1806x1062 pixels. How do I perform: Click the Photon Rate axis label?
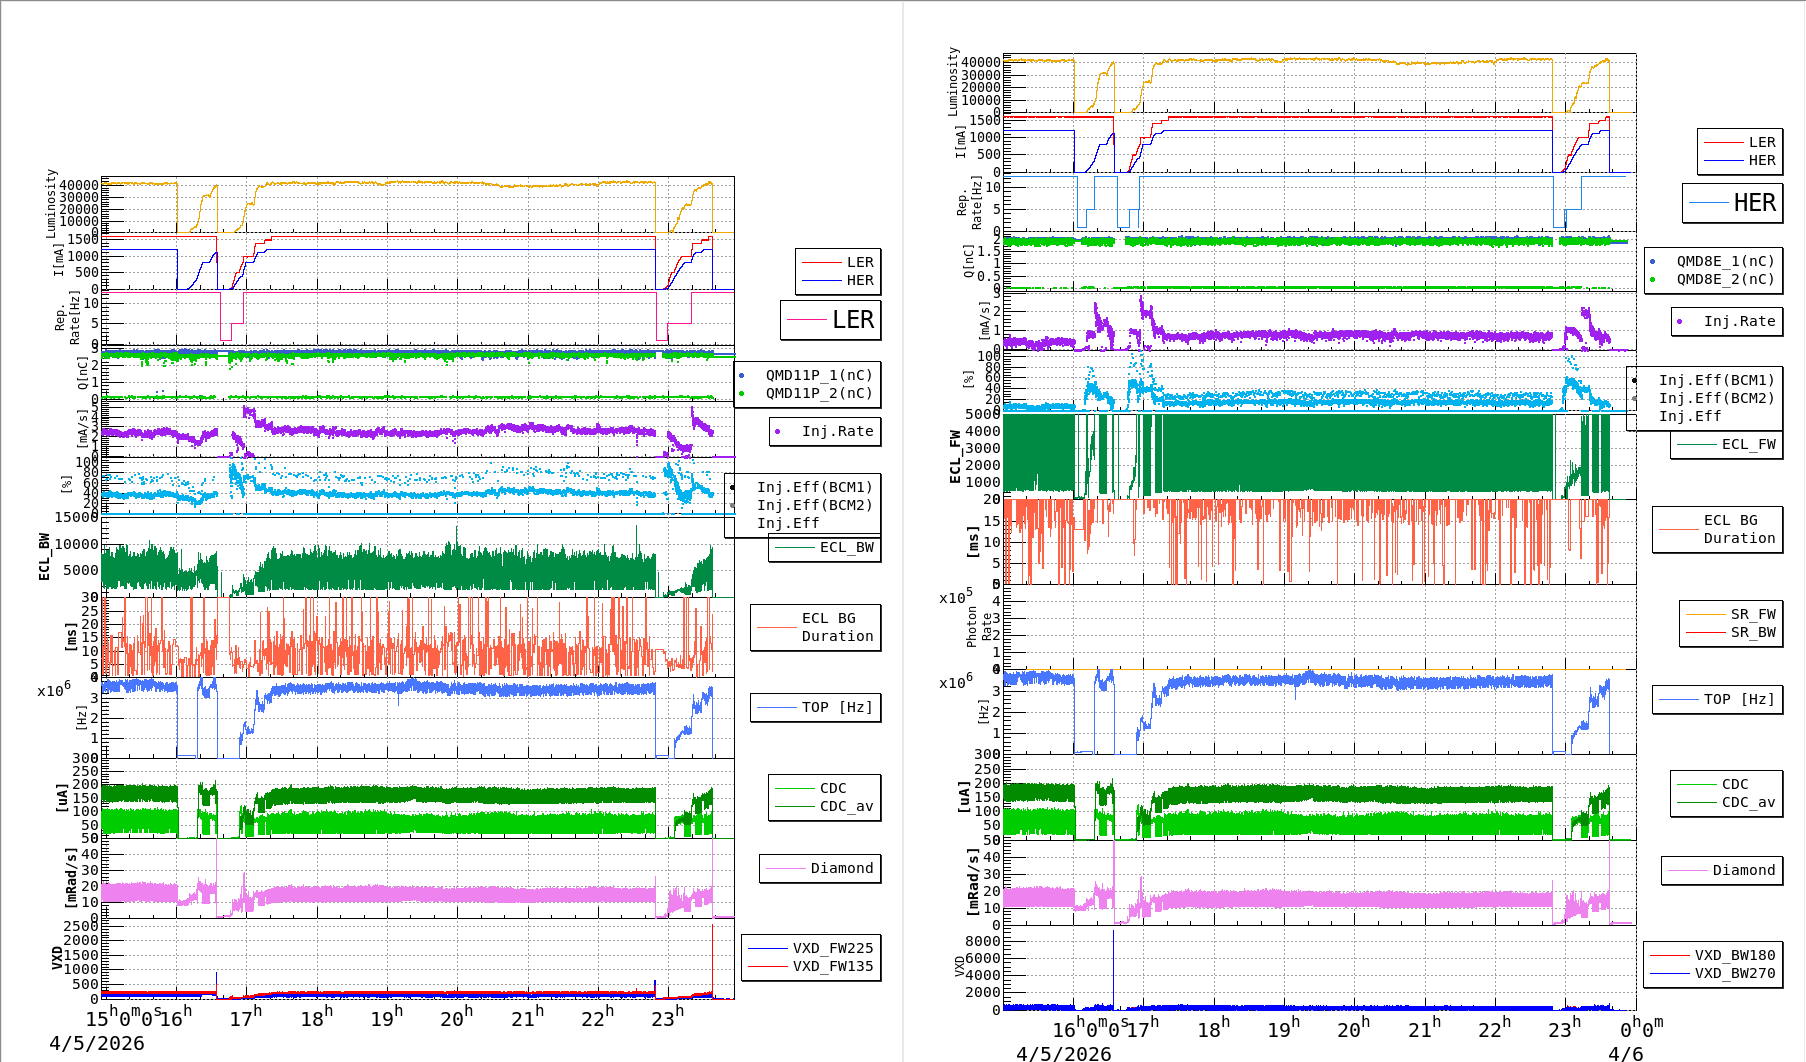point(979,626)
